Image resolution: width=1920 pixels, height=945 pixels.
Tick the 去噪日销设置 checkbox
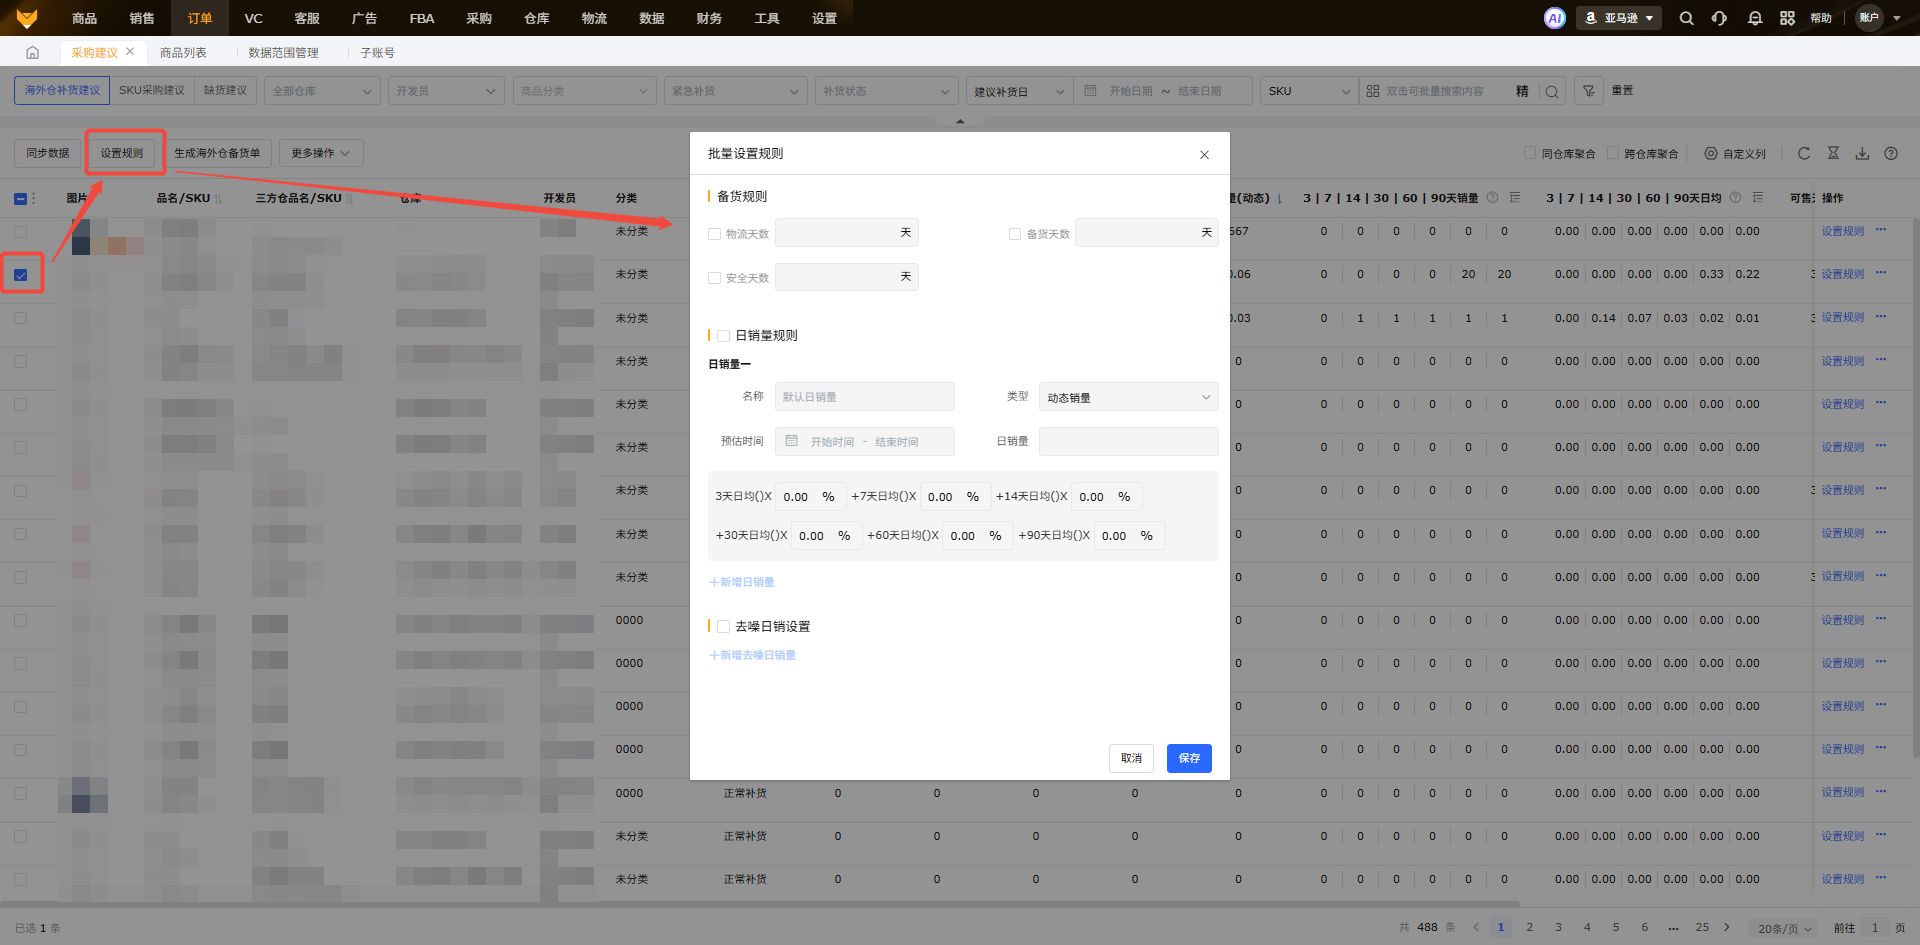click(723, 627)
